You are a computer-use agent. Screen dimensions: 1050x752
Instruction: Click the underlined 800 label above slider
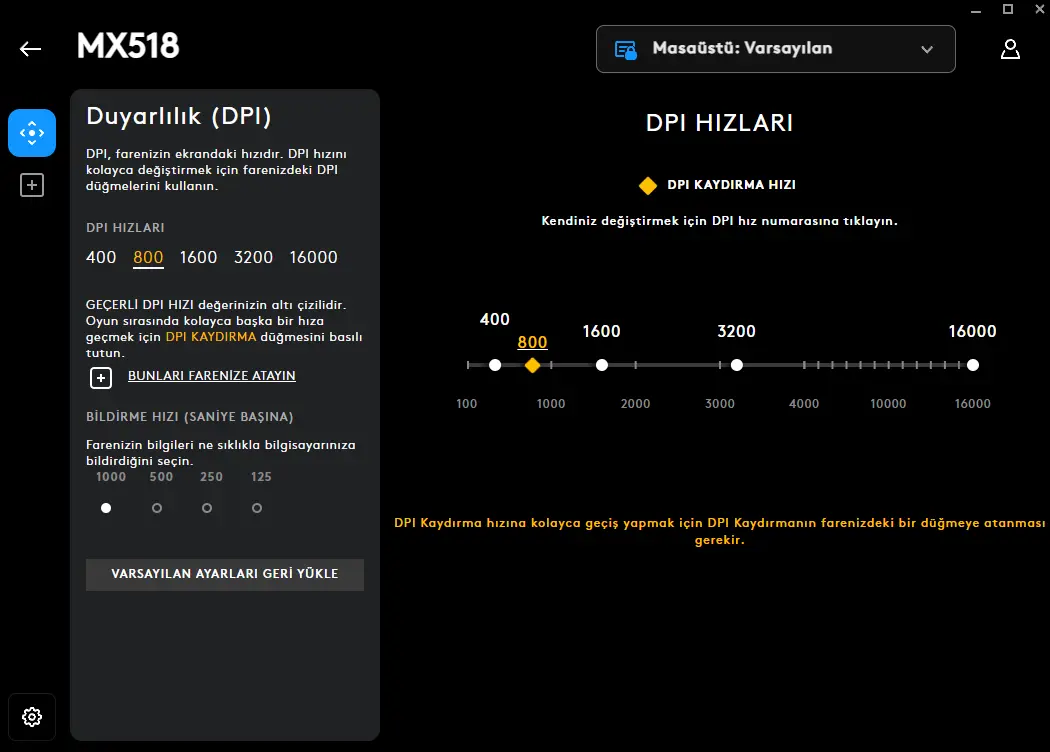532,342
